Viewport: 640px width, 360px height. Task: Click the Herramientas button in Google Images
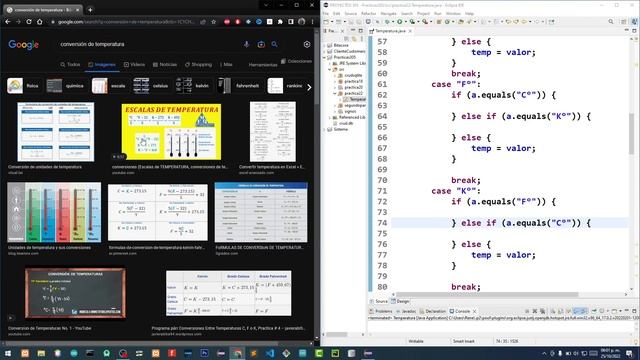pos(263,64)
